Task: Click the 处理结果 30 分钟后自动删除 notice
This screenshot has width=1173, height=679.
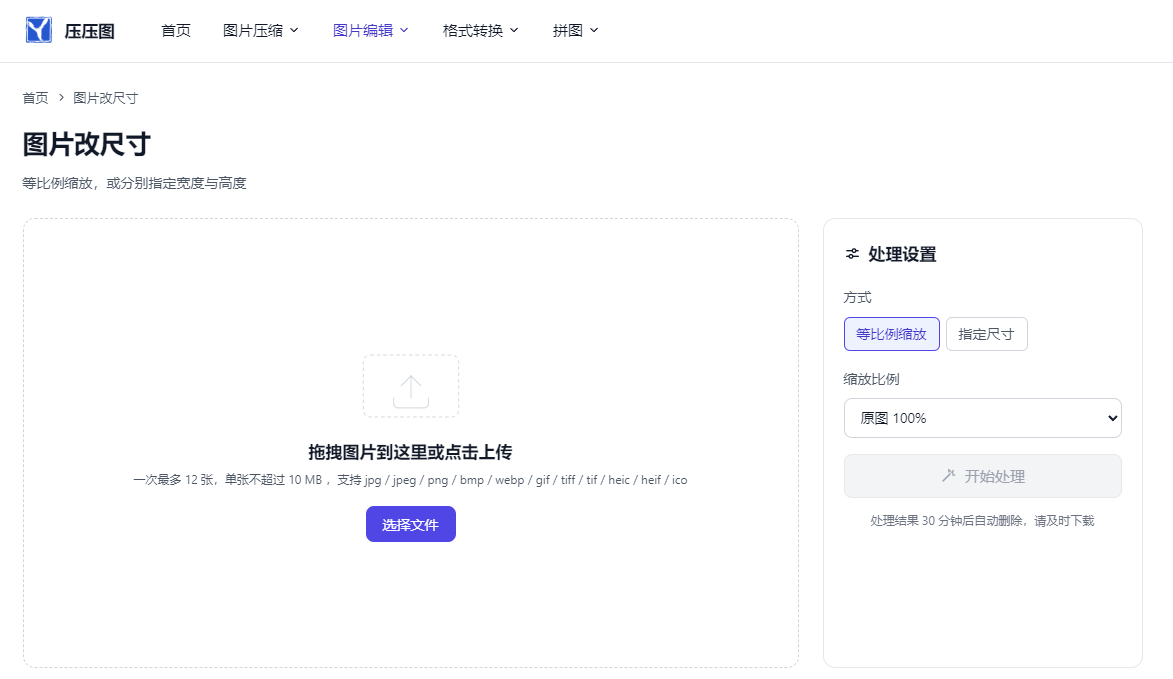Action: click(982, 520)
